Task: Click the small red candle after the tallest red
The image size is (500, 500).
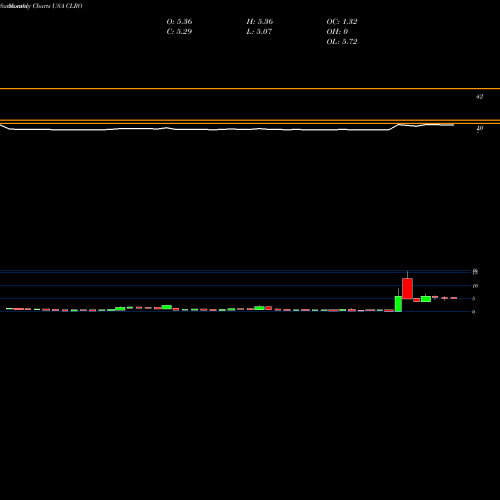Action: pyautogui.click(x=417, y=300)
